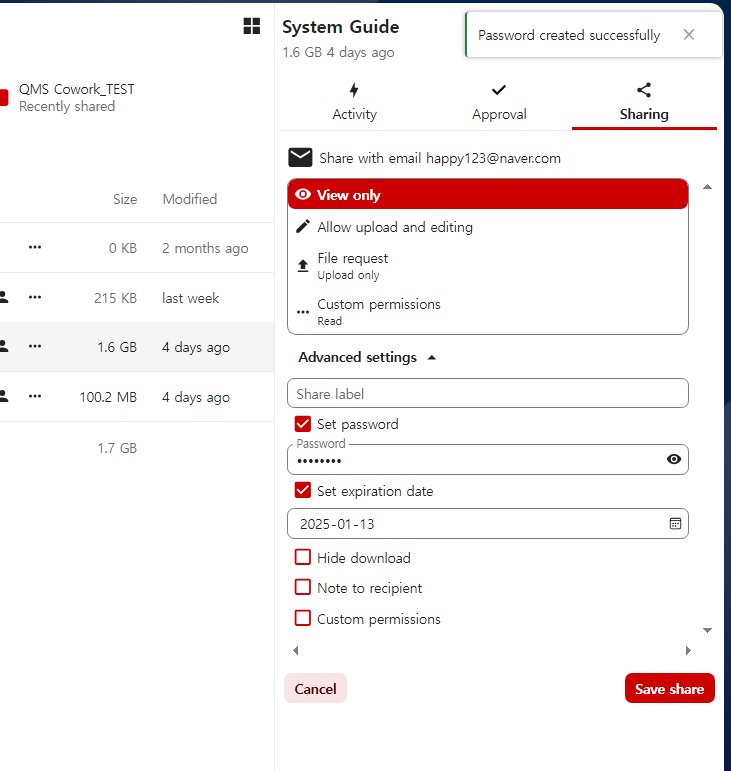Switch to grid view icon
The image size is (731, 771).
click(x=252, y=26)
